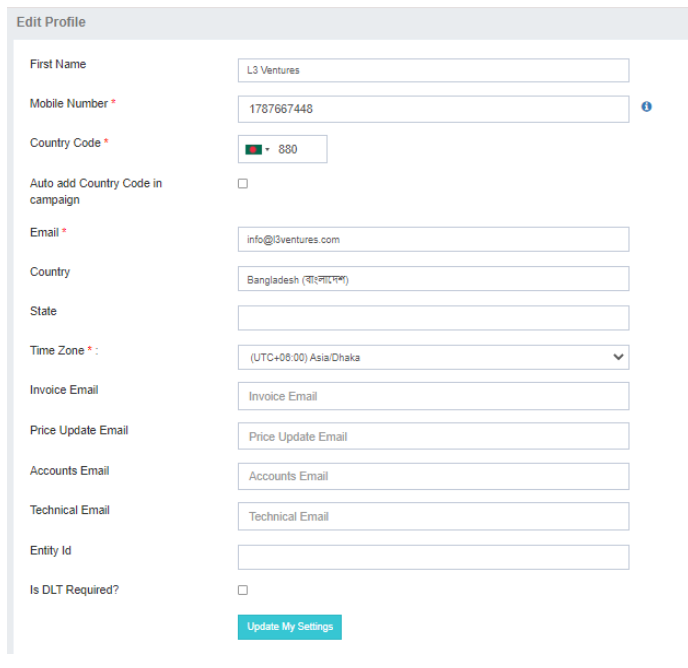Click the country code 880 field
This screenshot has height=668, width=688.
(x=299, y=149)
